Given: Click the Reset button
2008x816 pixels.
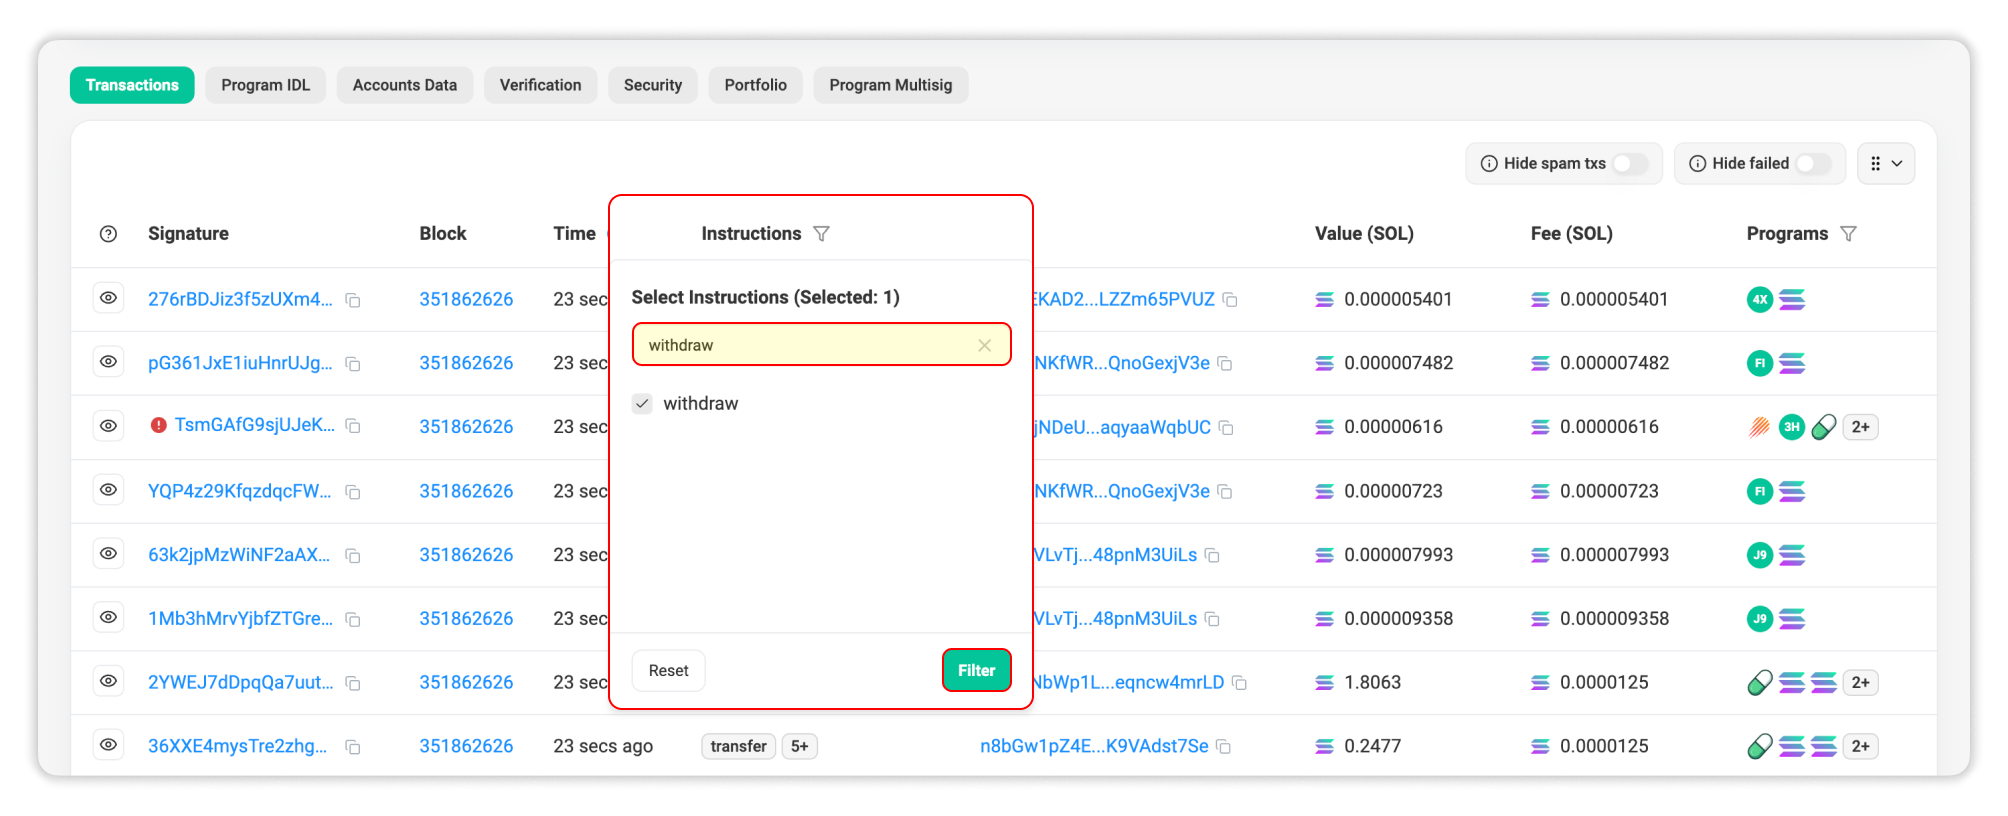Looking at the screenshot, I should [x=668, y=671].
